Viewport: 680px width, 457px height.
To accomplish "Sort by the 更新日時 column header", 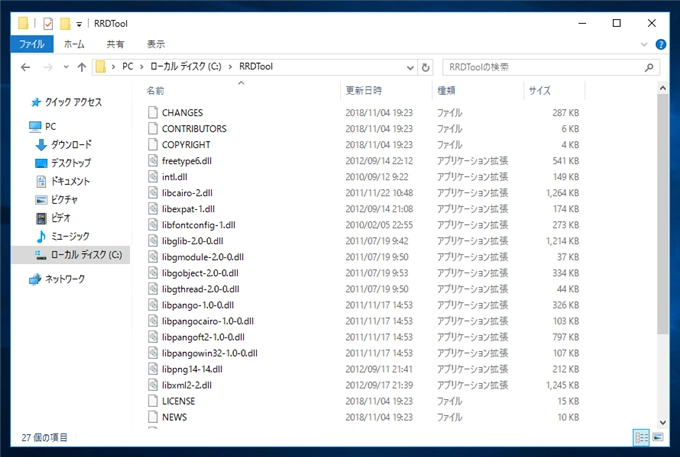I will 363,91.
